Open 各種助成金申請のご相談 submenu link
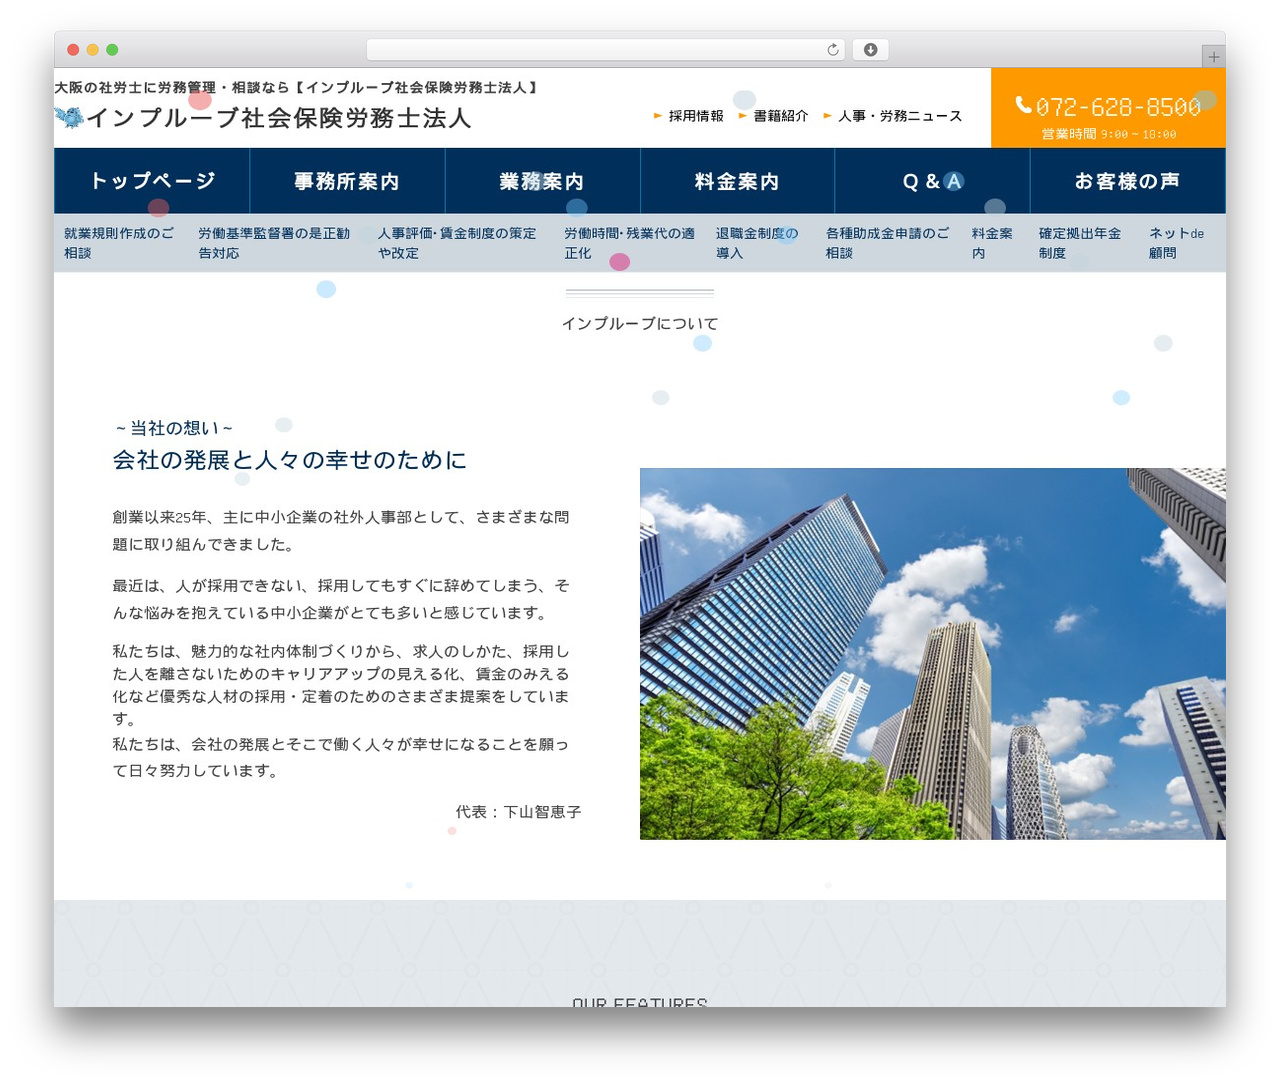1280x1084 pixels. point(888,243)
